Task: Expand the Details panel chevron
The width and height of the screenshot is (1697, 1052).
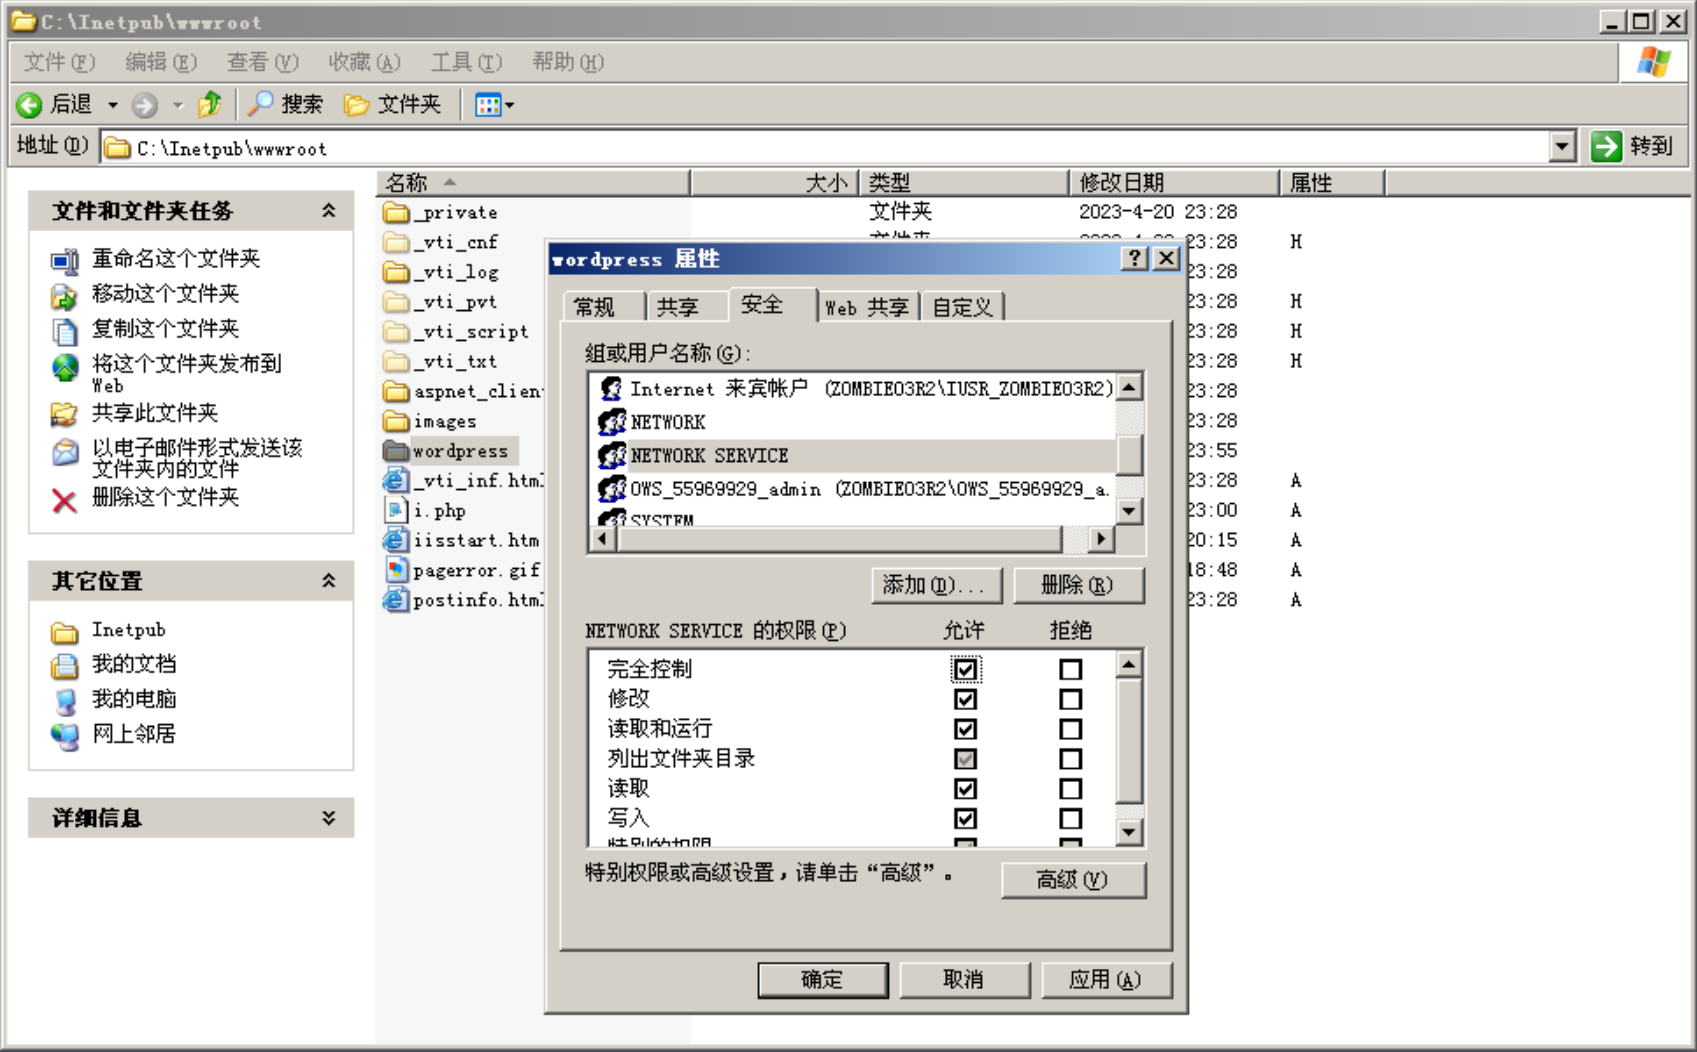Action: [x=328, y=817]
